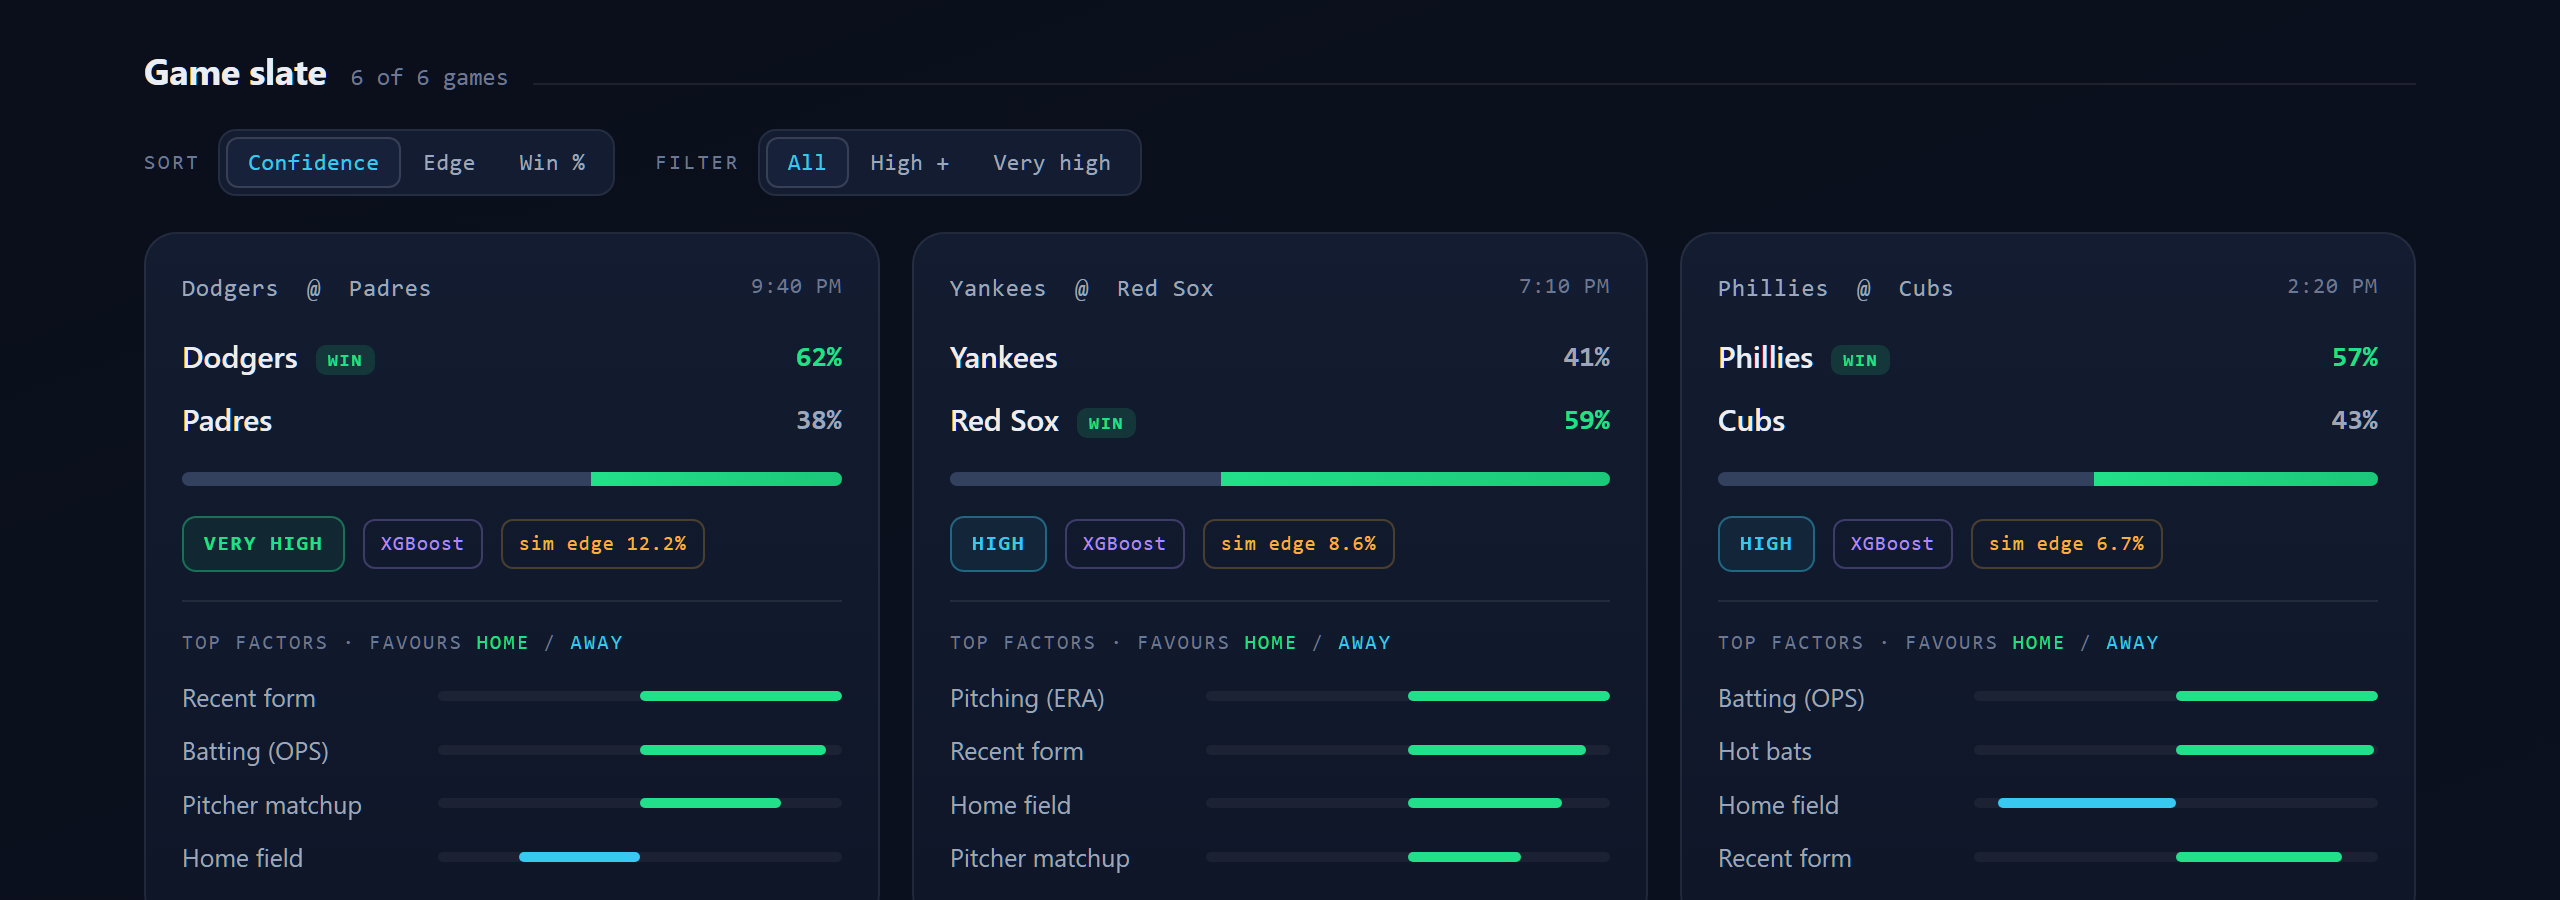The height and width of the screenshot is (900, 2560).
Task: Filter to High + confidence games
Action: [x=910, y=162]
